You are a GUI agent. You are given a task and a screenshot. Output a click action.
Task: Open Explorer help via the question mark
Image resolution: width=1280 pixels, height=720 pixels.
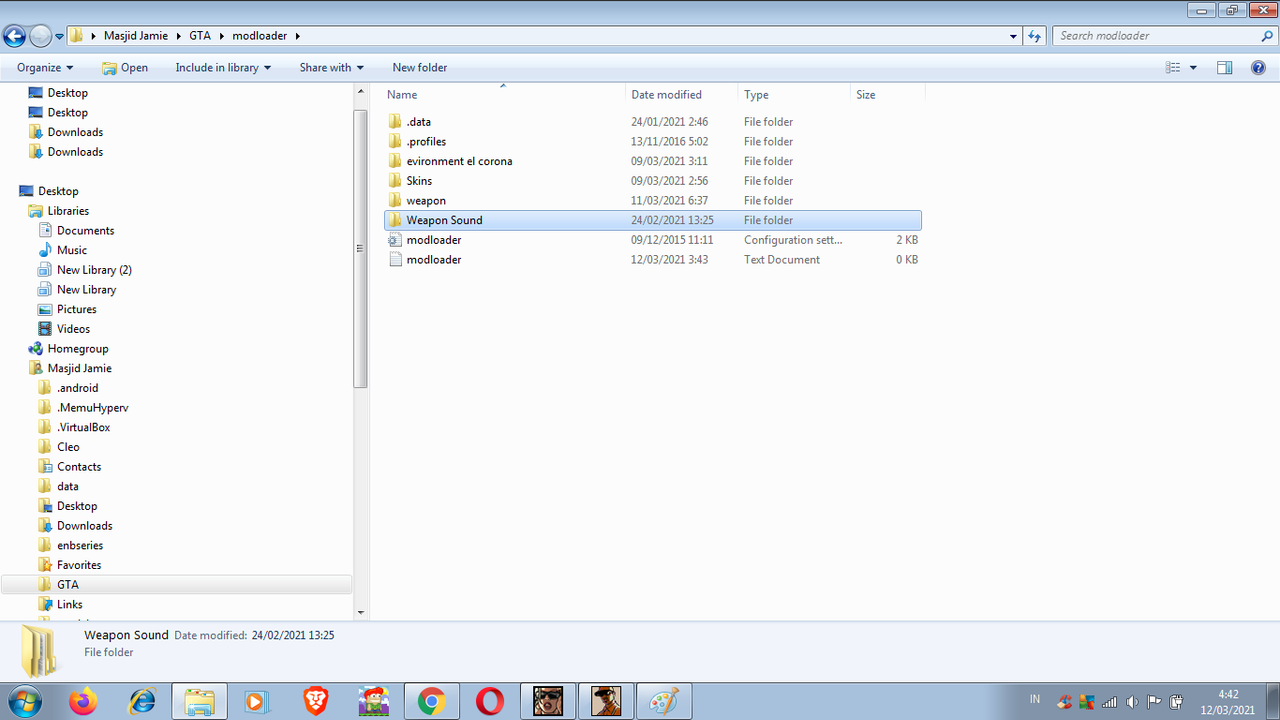tap(1259, 68)
